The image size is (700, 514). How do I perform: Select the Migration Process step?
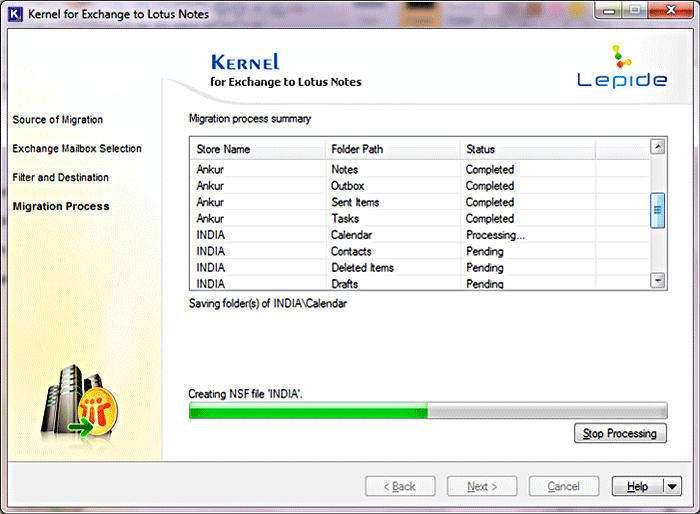pos(61,206)
